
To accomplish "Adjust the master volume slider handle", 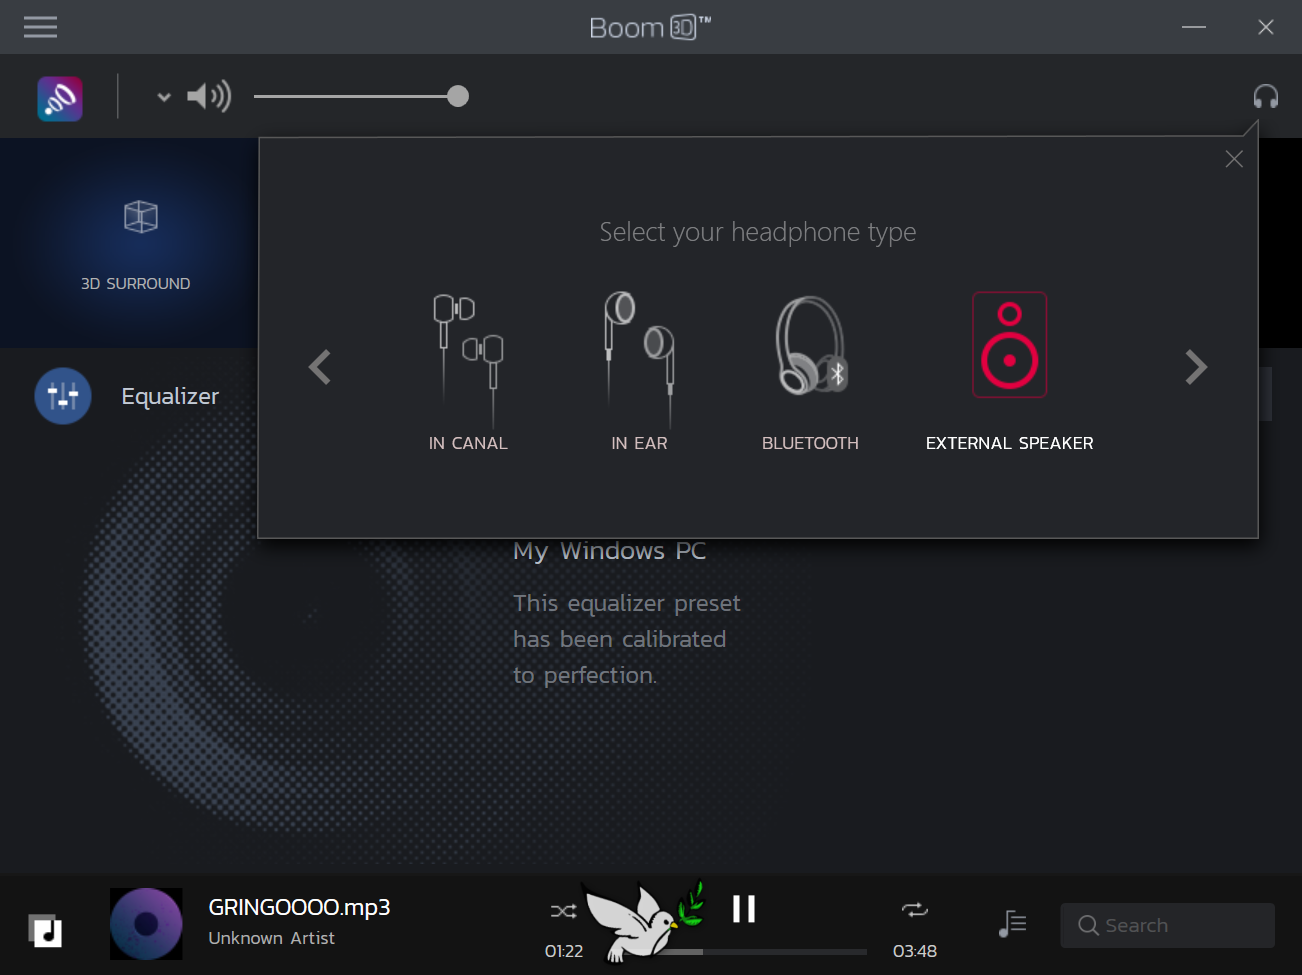I will [458, 96].
